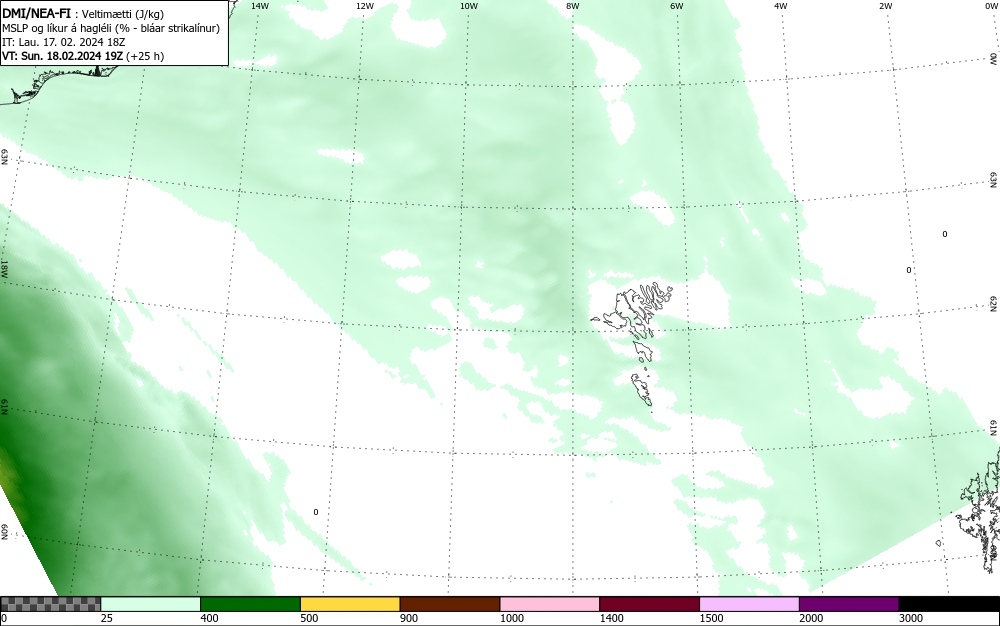
Task: Select the '60N' label on left edge
Action: (x=4, y=532)
